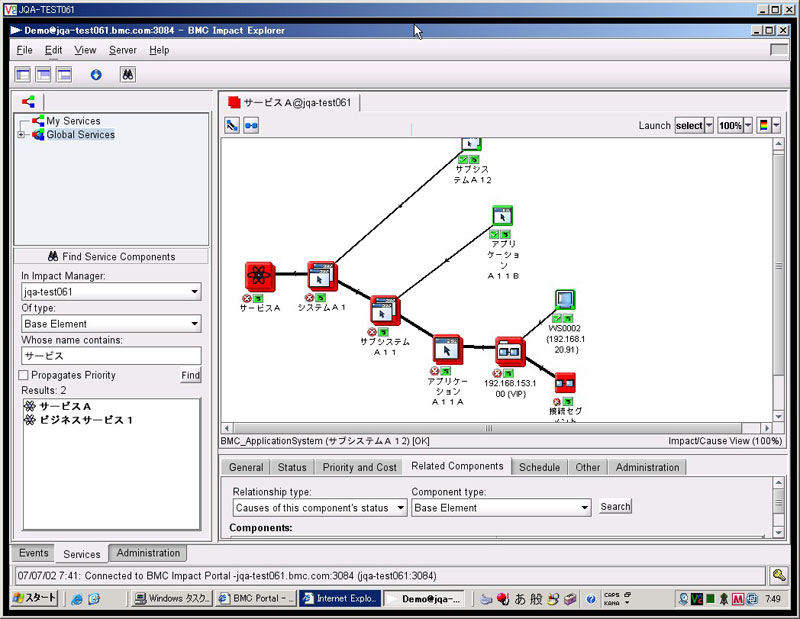Toggle the Propagates Priority checkbox
Screen dimensions: 800x619
pos(23,376)
